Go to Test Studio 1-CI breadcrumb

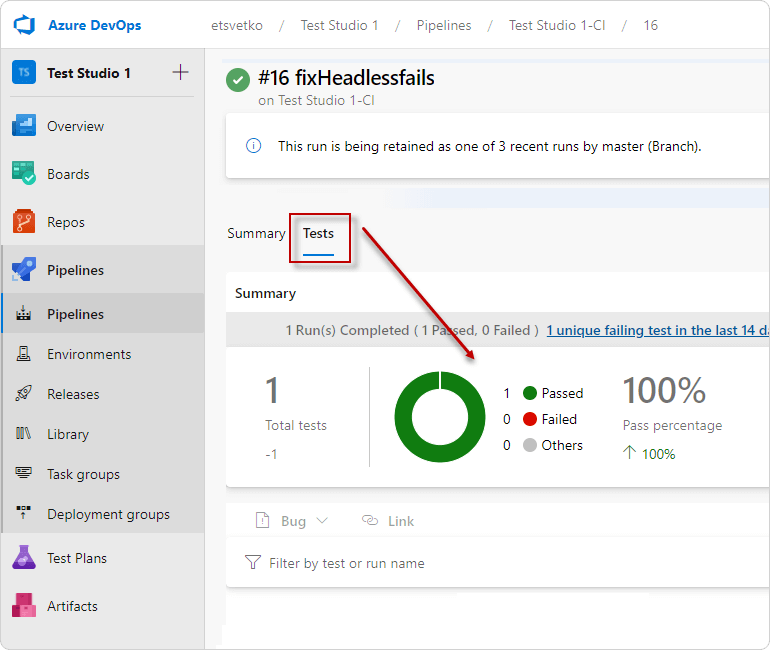coord(557,26)
